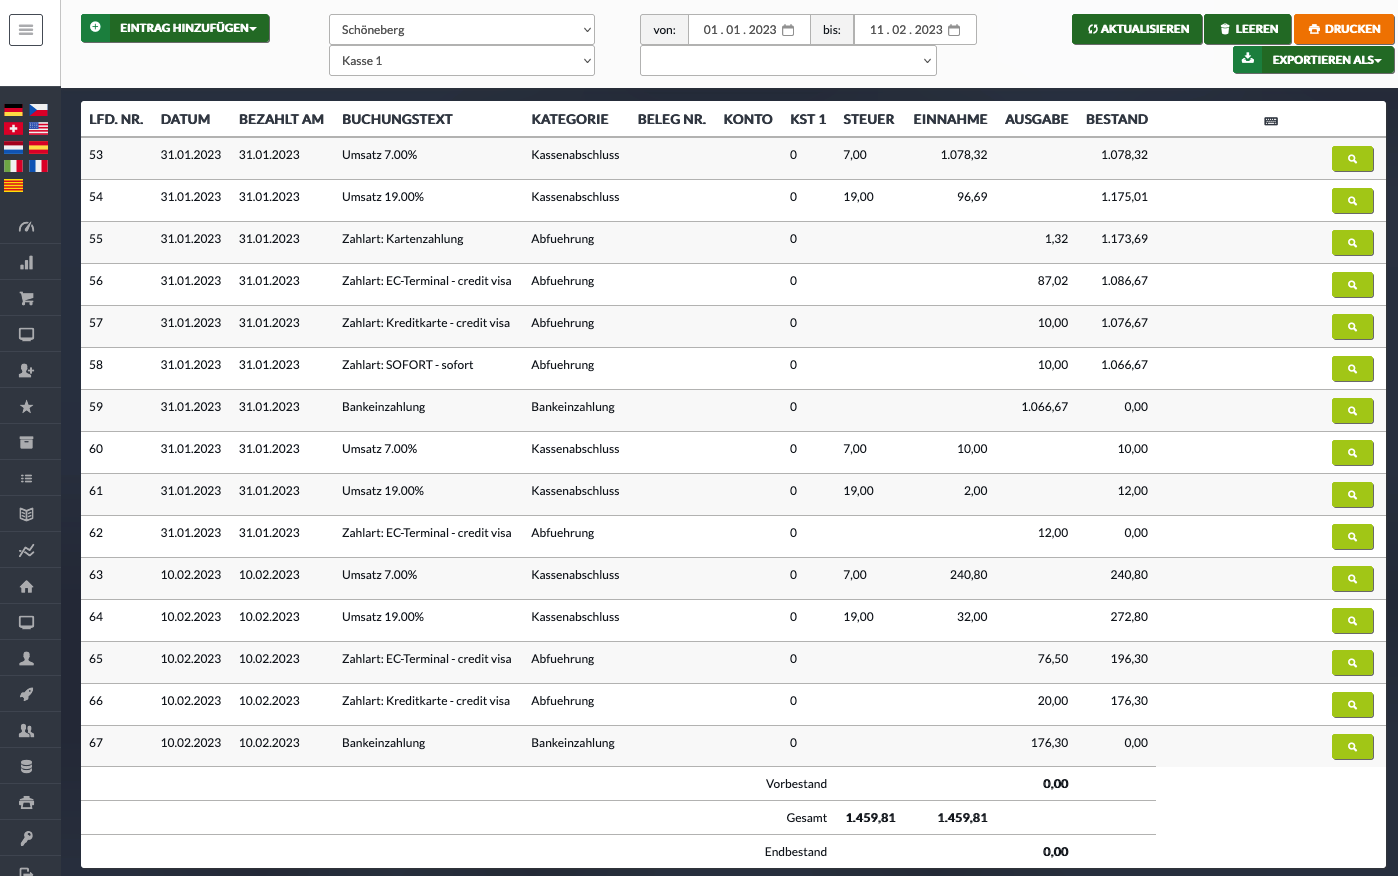Click monitor icon below the home icon
Image resolution: width=1398 pixels, height=876 pixels.
coord(27,623)
